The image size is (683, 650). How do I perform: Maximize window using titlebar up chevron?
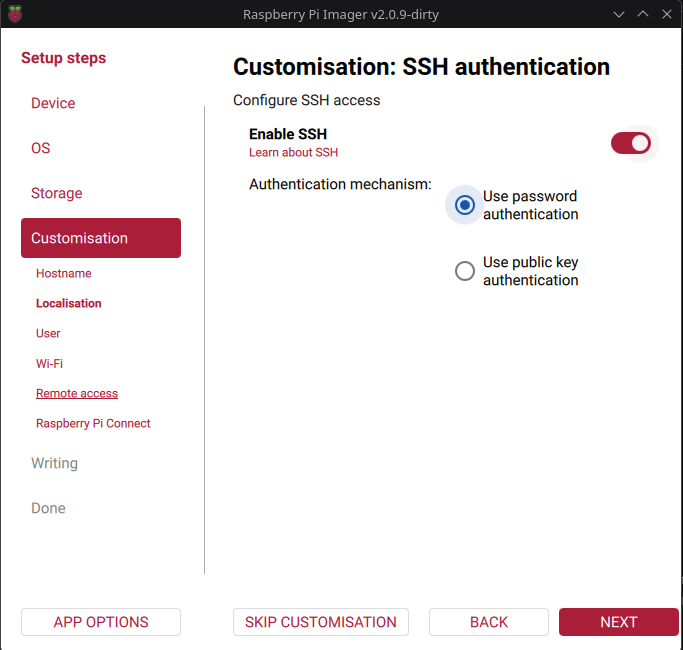tap(642, 14)
